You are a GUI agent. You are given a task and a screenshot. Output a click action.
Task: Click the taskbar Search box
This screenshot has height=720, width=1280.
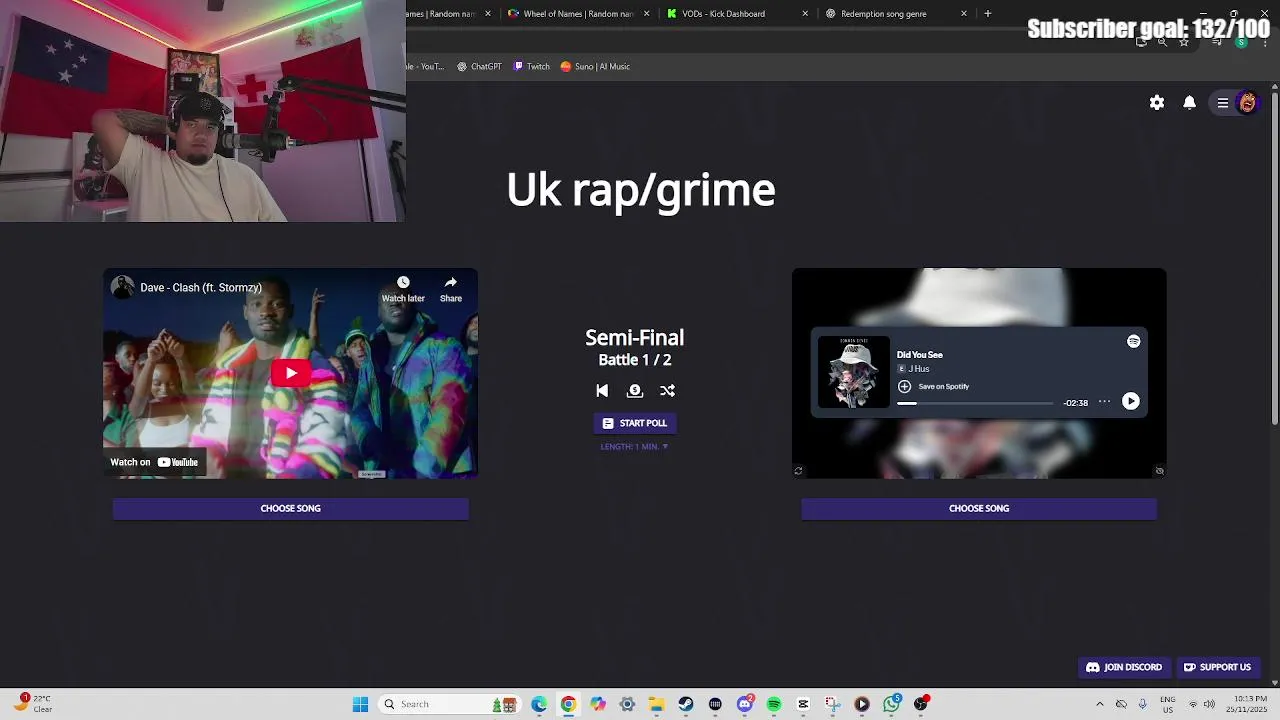pyautogui.click(x=448, y=704)
